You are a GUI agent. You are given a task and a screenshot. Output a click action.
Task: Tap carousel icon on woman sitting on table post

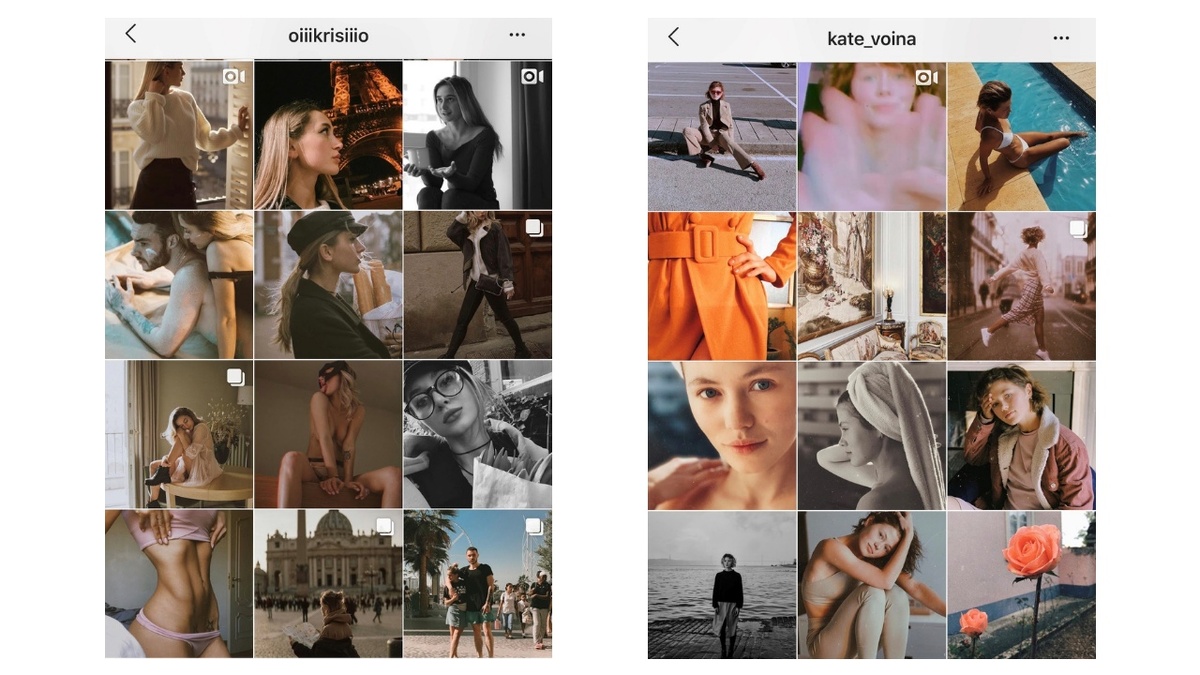(x=235, y=377)
